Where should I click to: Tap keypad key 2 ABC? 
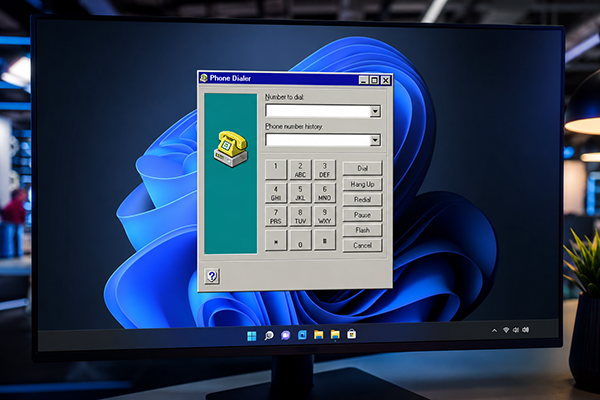tap(300, 170)
